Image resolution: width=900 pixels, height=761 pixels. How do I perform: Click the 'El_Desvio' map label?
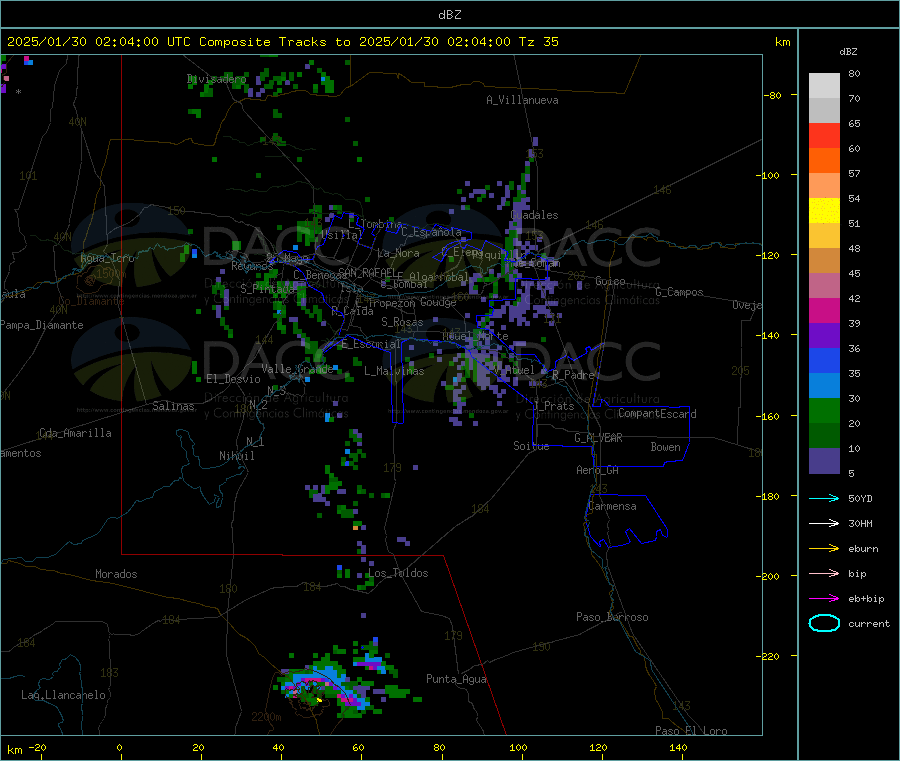234,379
